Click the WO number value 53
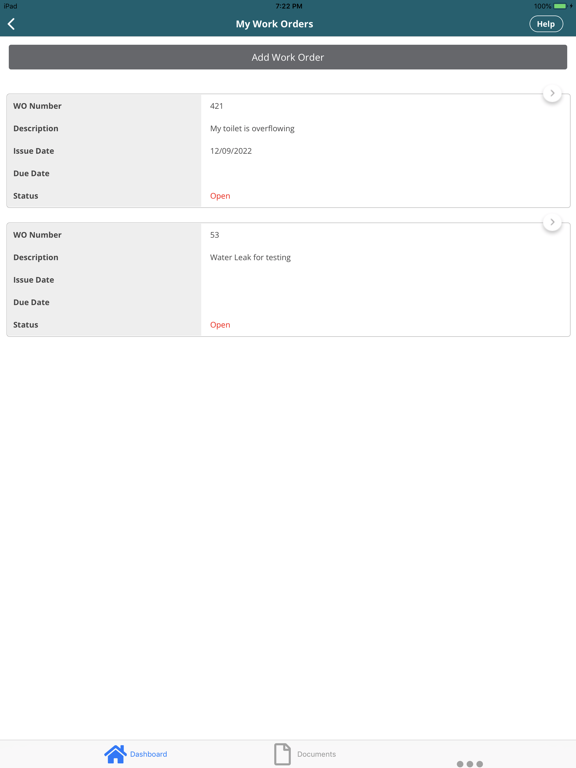 (x=215, y=235)
